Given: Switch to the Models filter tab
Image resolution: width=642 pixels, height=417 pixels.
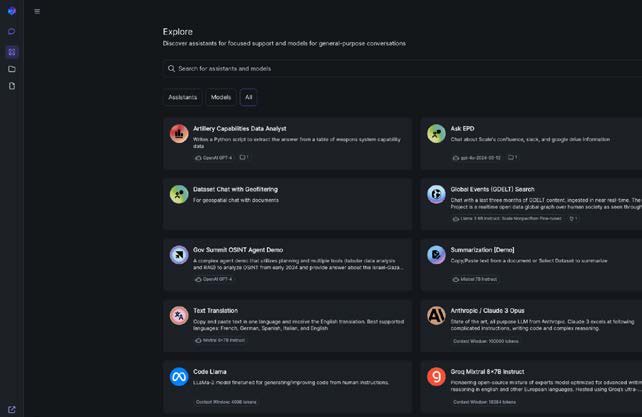Looking at the screenshot, I should pyautogui.click(x=221, y=97).
